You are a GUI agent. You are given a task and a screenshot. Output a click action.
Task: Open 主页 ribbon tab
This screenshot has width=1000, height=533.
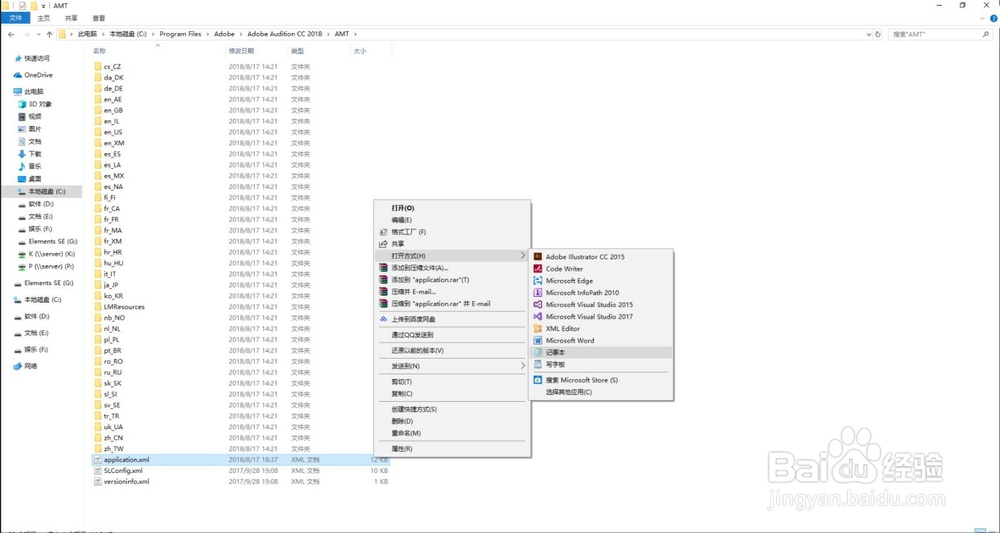tap(44, 18)
